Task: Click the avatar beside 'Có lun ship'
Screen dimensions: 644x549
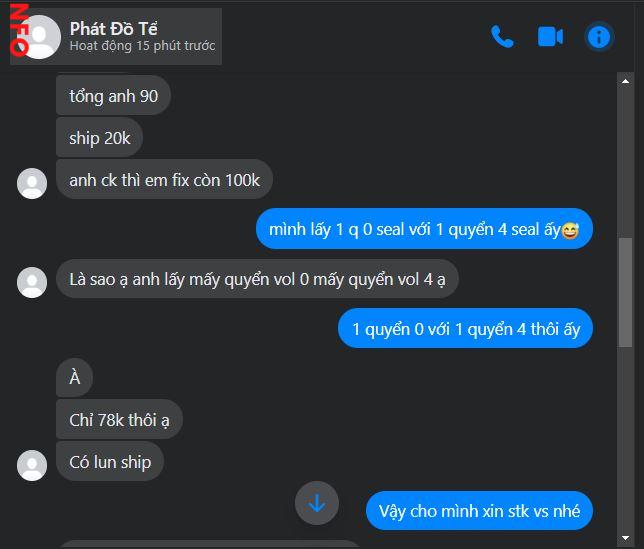Action: point(32,465)
